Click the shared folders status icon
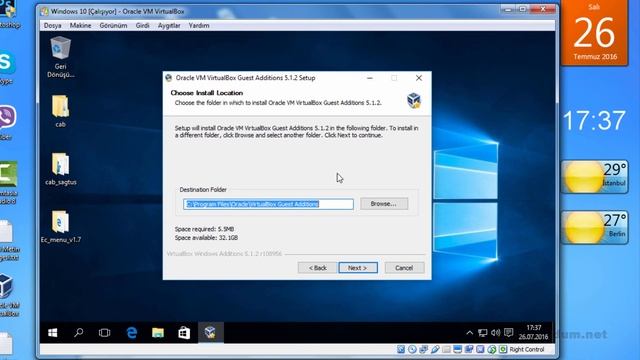Viewport: 640px width, 360px height. 446,349
